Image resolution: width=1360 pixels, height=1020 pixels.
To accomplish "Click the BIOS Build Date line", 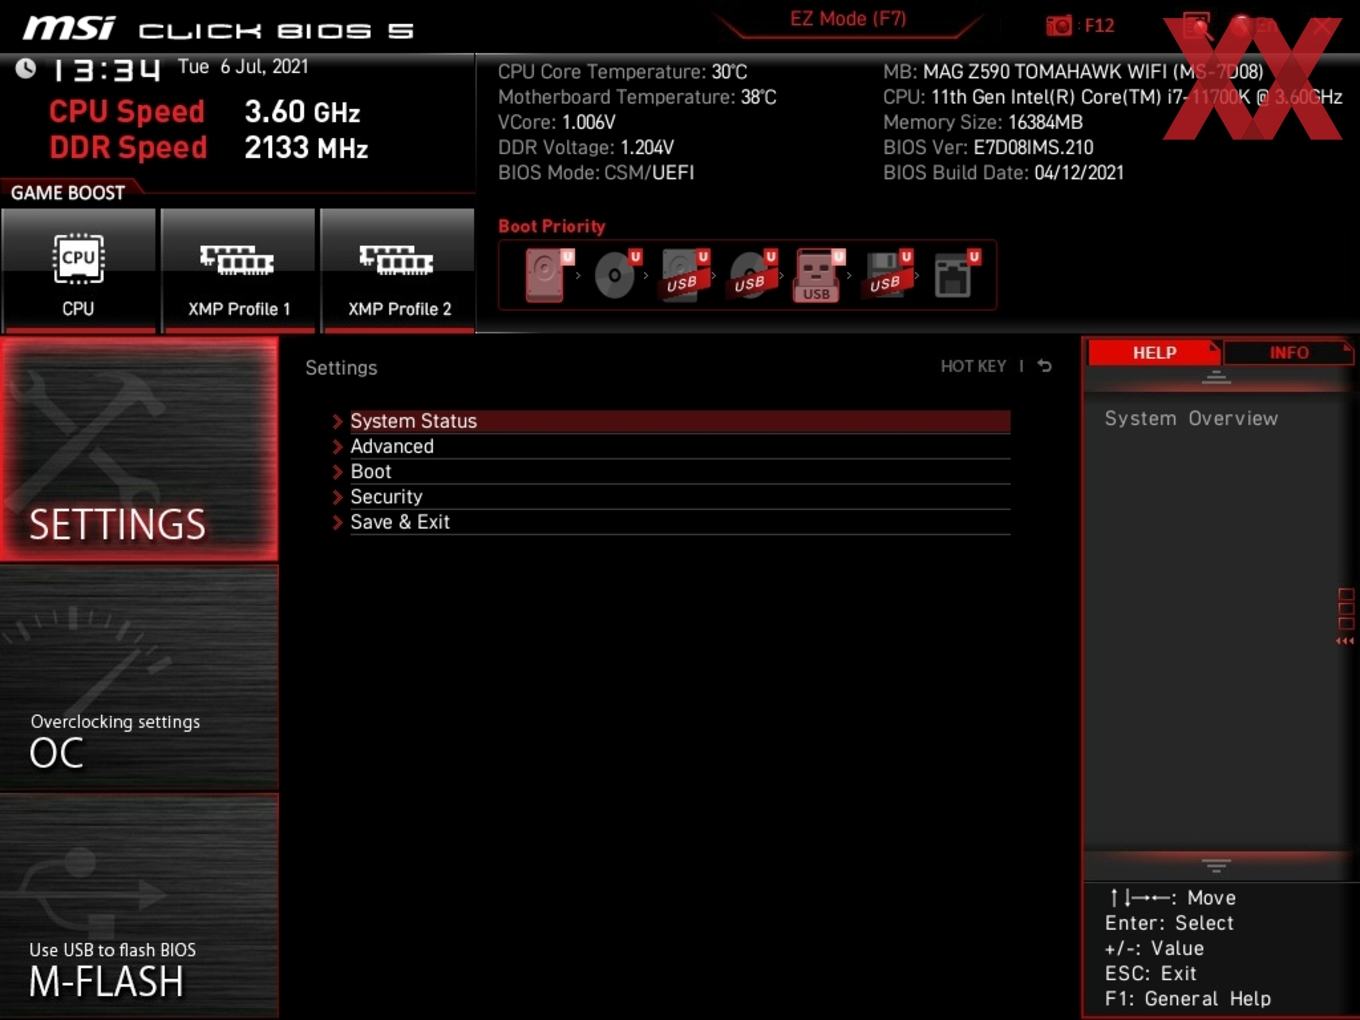I will [1003, 172].
